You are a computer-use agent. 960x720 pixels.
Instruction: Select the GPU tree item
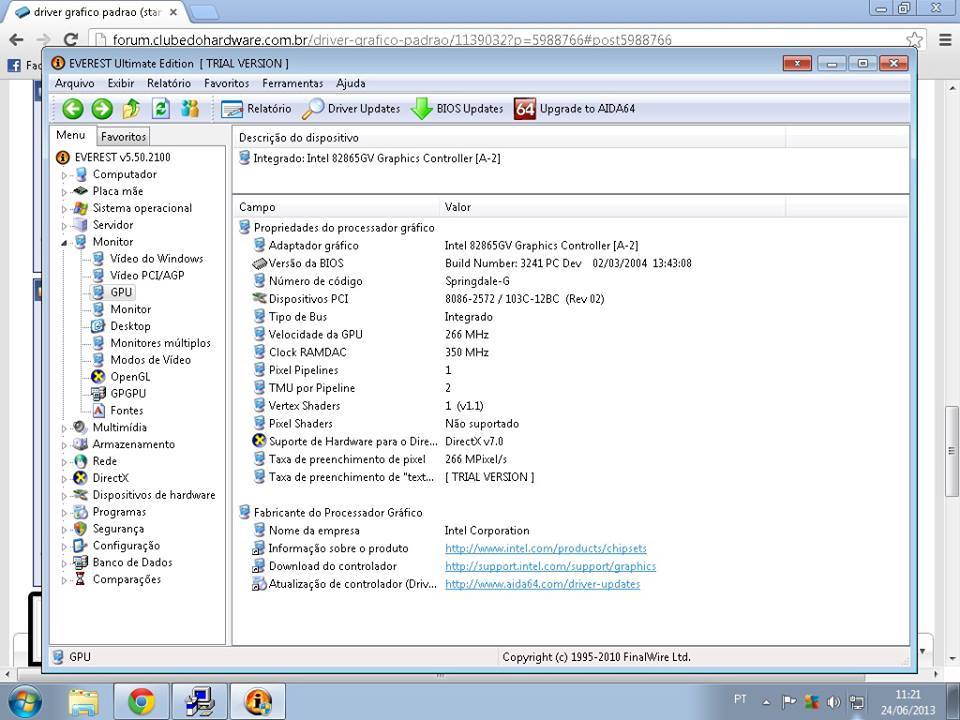pyautogui.click(x=121, y=292)
